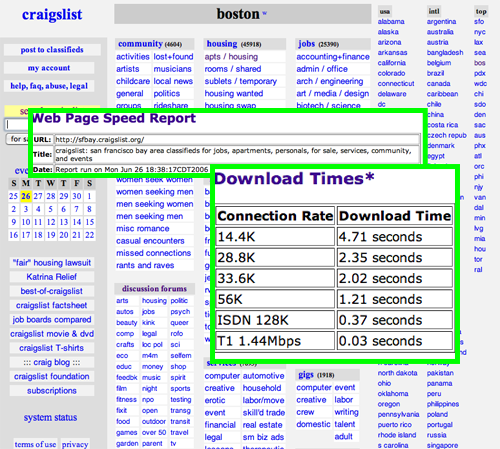Select calendar day 26
This screenshot has width=500, height=449.
(x=26, y=196)
